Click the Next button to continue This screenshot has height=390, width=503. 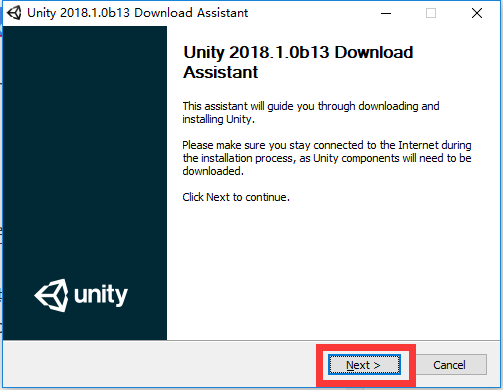click(364, 365)
